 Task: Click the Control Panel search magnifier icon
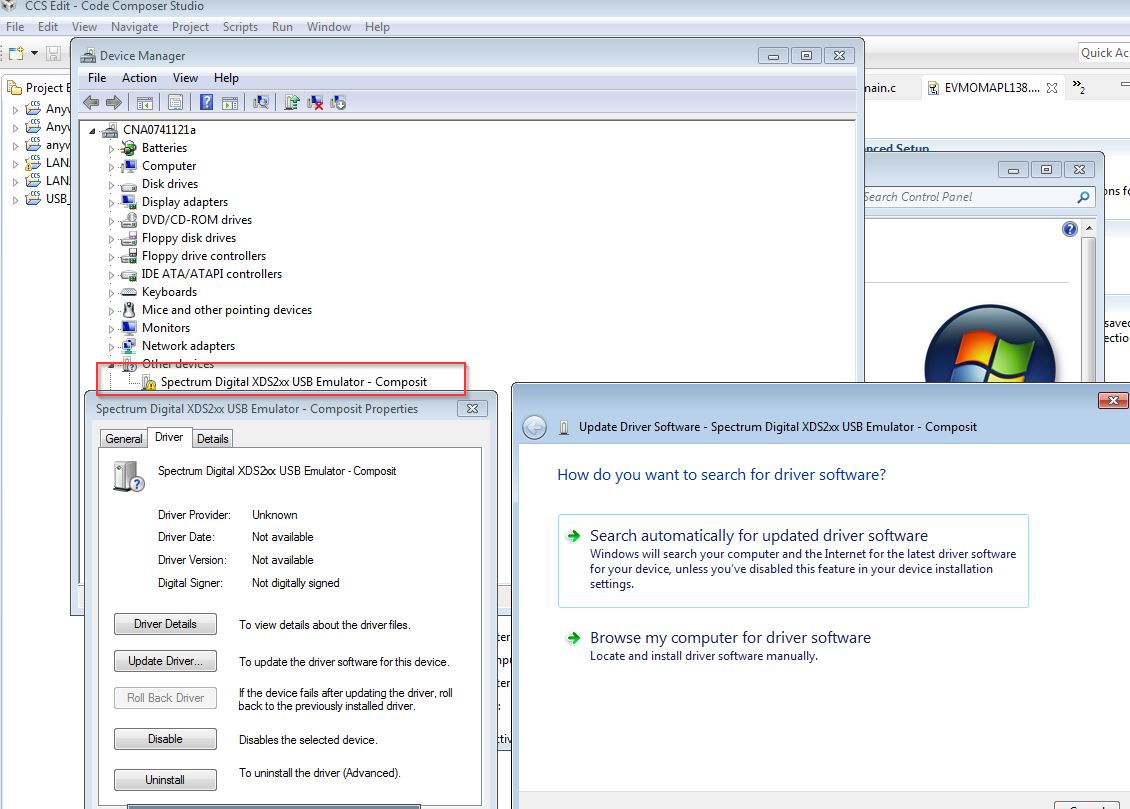[x=1083, y=197]
